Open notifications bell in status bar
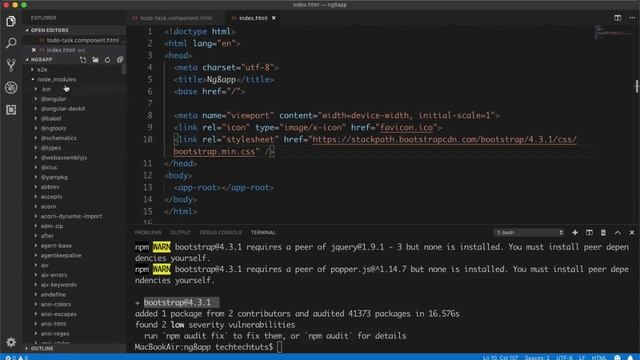 click(x=631, y=358)
